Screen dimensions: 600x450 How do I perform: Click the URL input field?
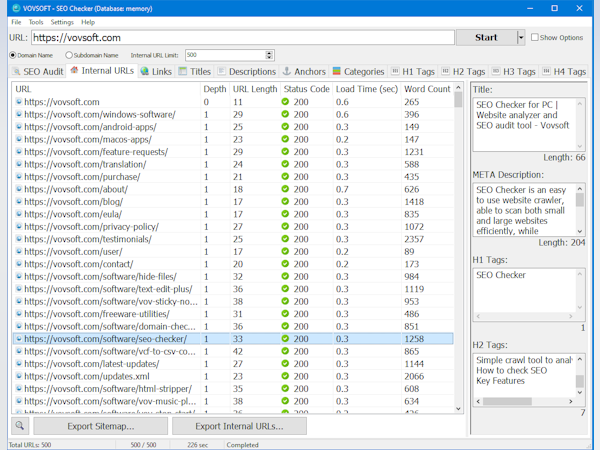(x=243, y=38)
